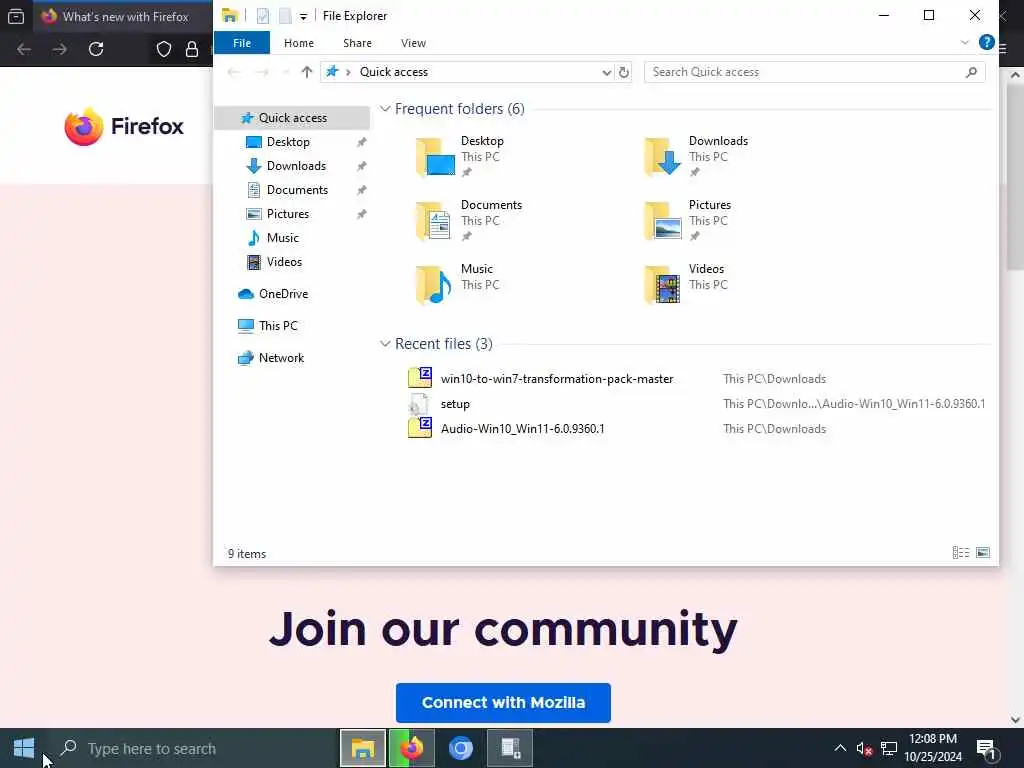The width and height of the screenshot is (1024, 768).
Task: Collapse the Frequent folders group
Action: tap(385, 109)
